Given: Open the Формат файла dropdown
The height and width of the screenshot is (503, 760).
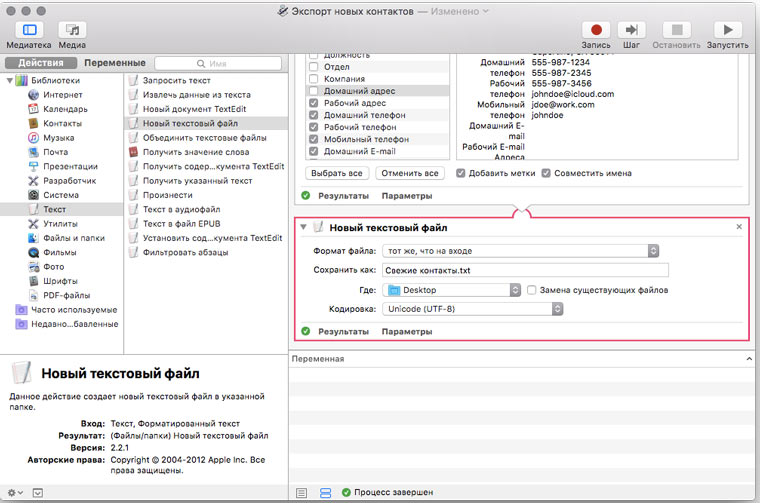Looking at the screenshot, I should point(521,251).
